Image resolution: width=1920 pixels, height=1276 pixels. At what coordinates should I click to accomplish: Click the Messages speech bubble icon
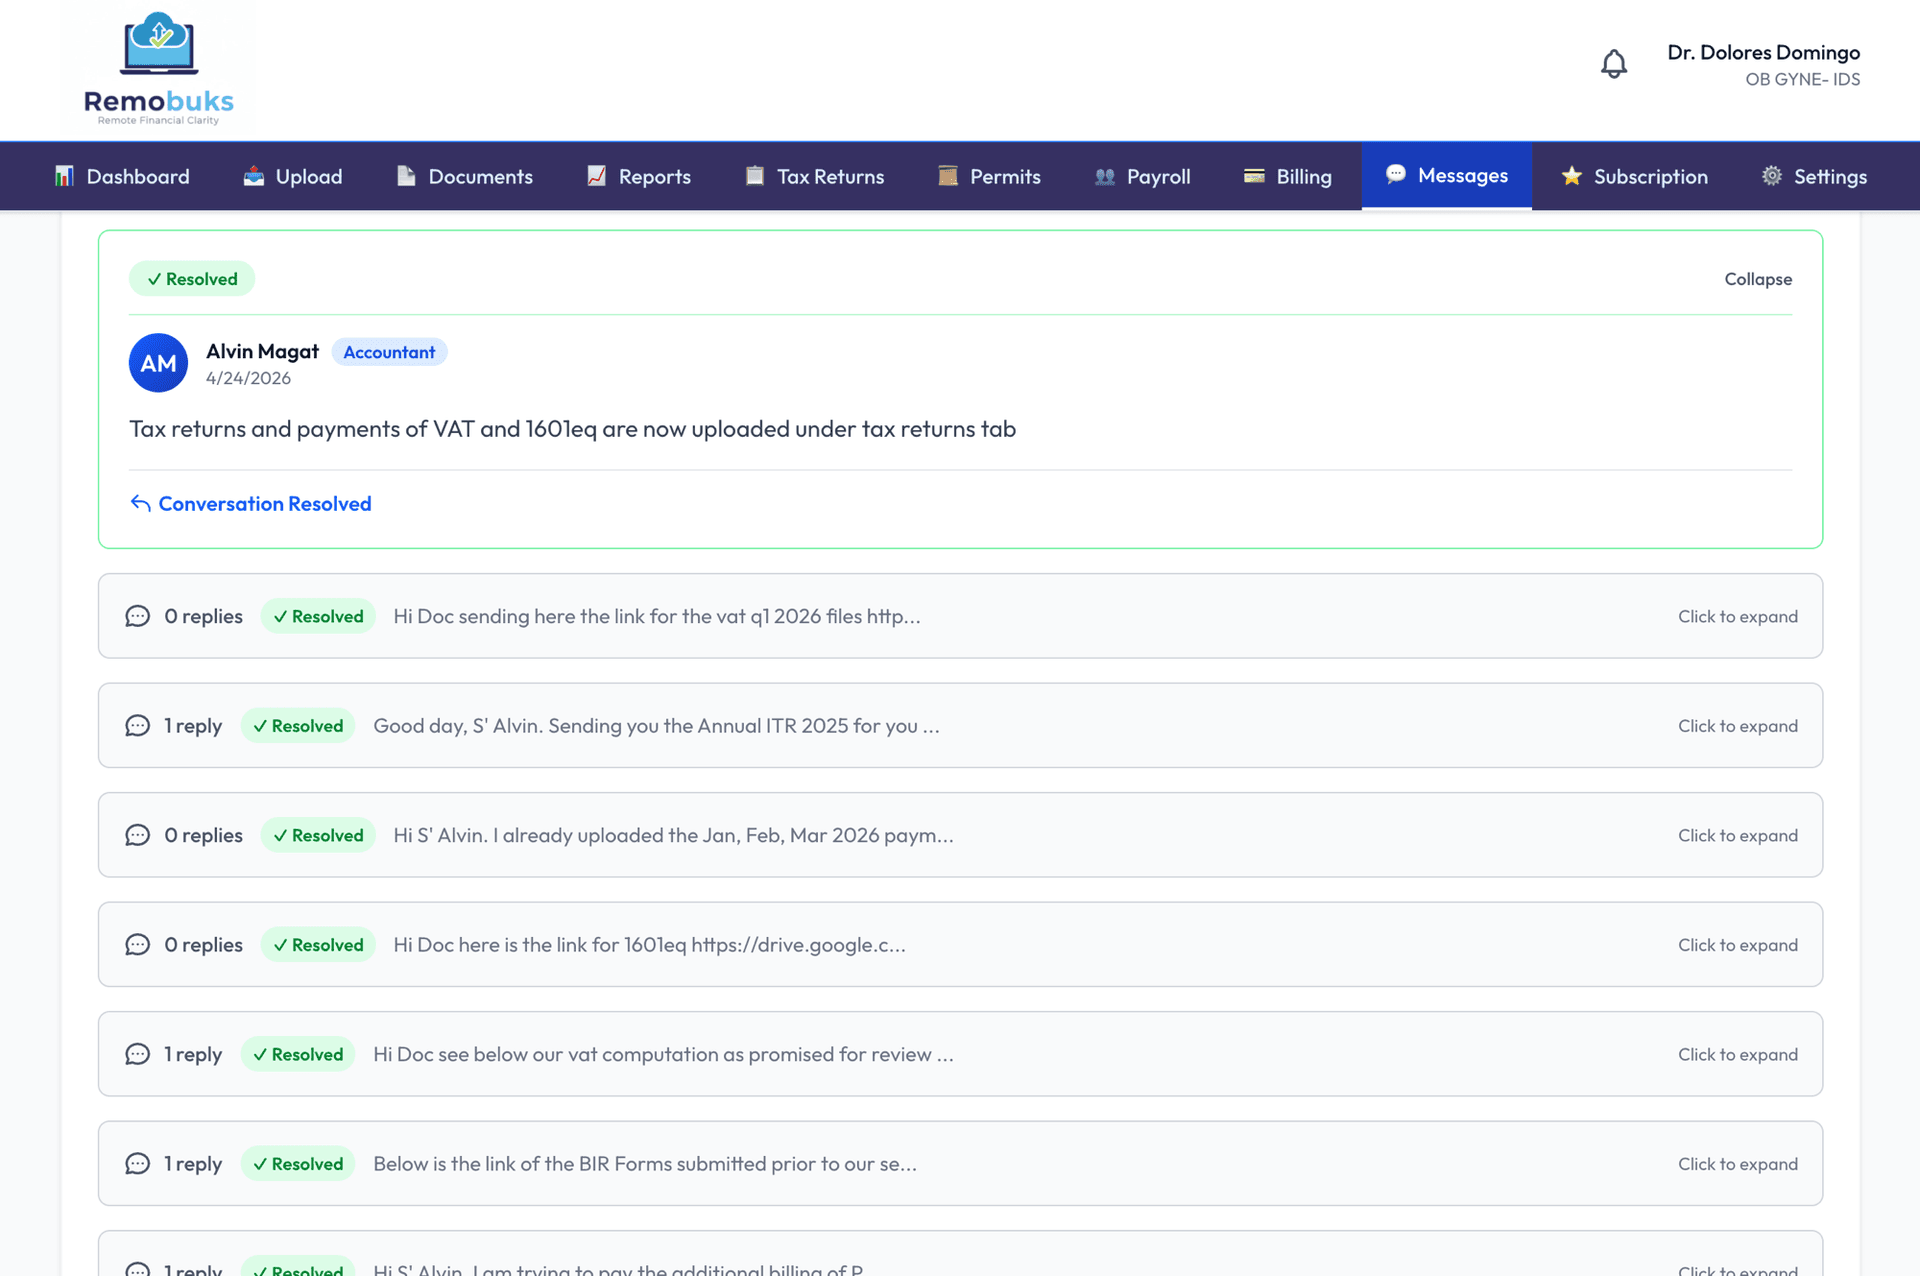[1396, 174]
